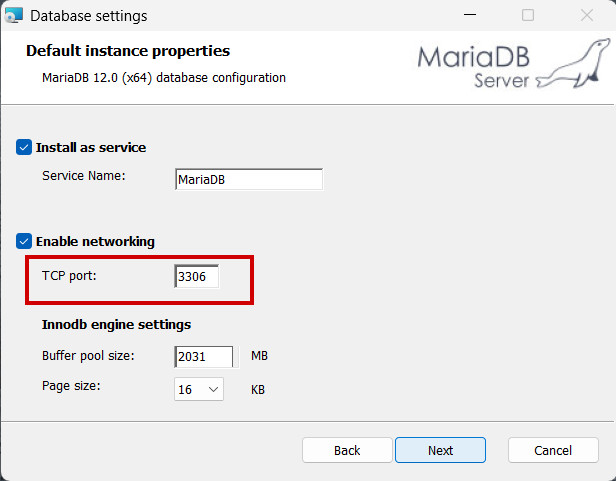616x481 pixels.
Task: Click the installer icon in title bar
Action: [x=13, y=15]
